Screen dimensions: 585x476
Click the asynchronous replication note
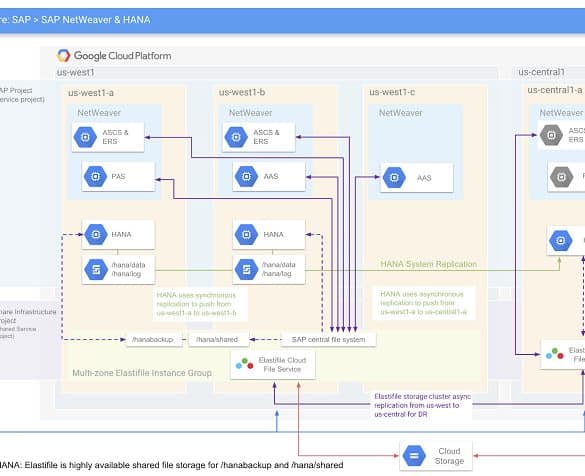tap(424, 303)
